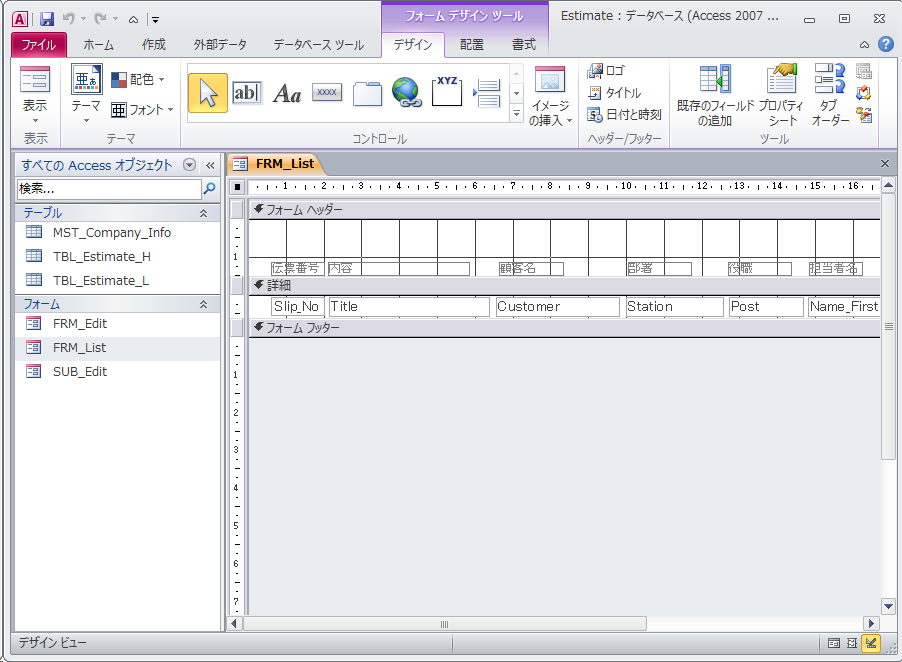Select the Post text box control
Screen dimensions: 902x662
[766, 307]
